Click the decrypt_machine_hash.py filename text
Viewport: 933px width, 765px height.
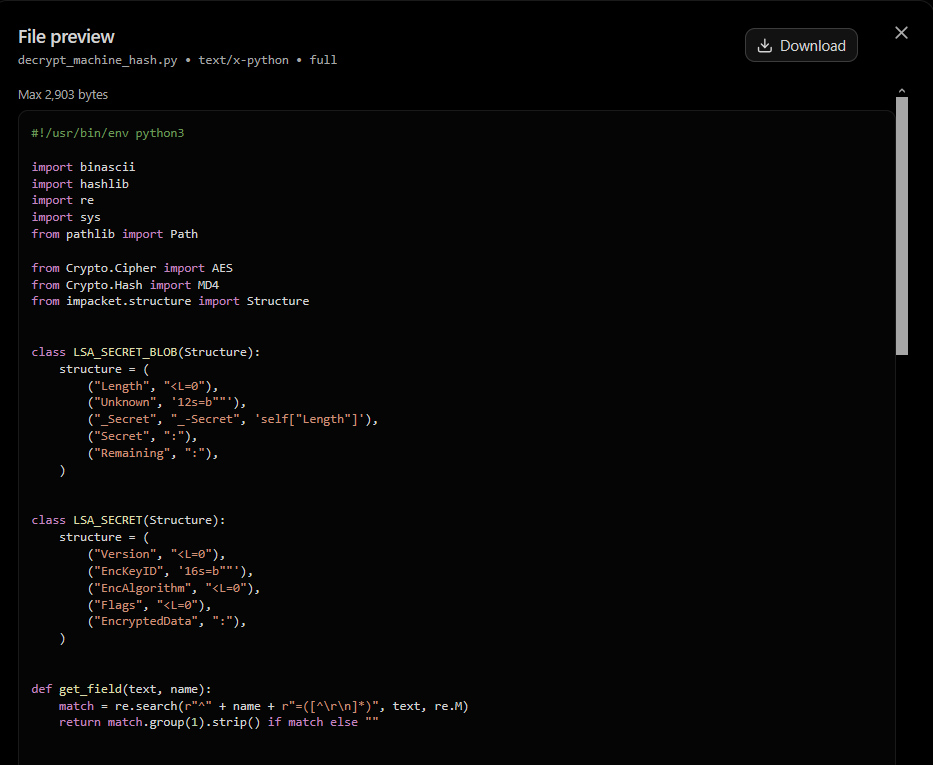coord(98,60)
